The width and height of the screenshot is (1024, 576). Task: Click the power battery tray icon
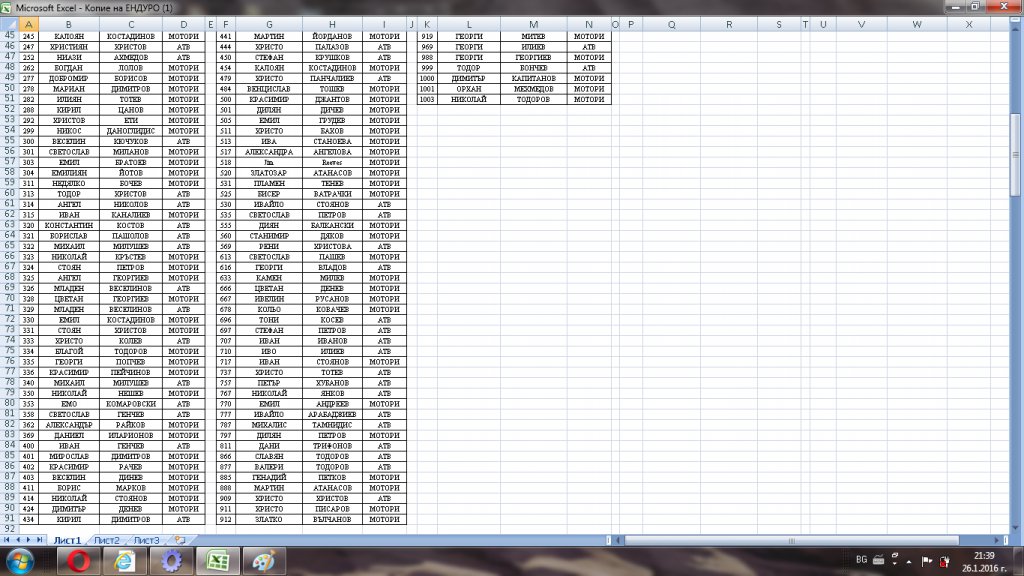[x=944, y=561]
